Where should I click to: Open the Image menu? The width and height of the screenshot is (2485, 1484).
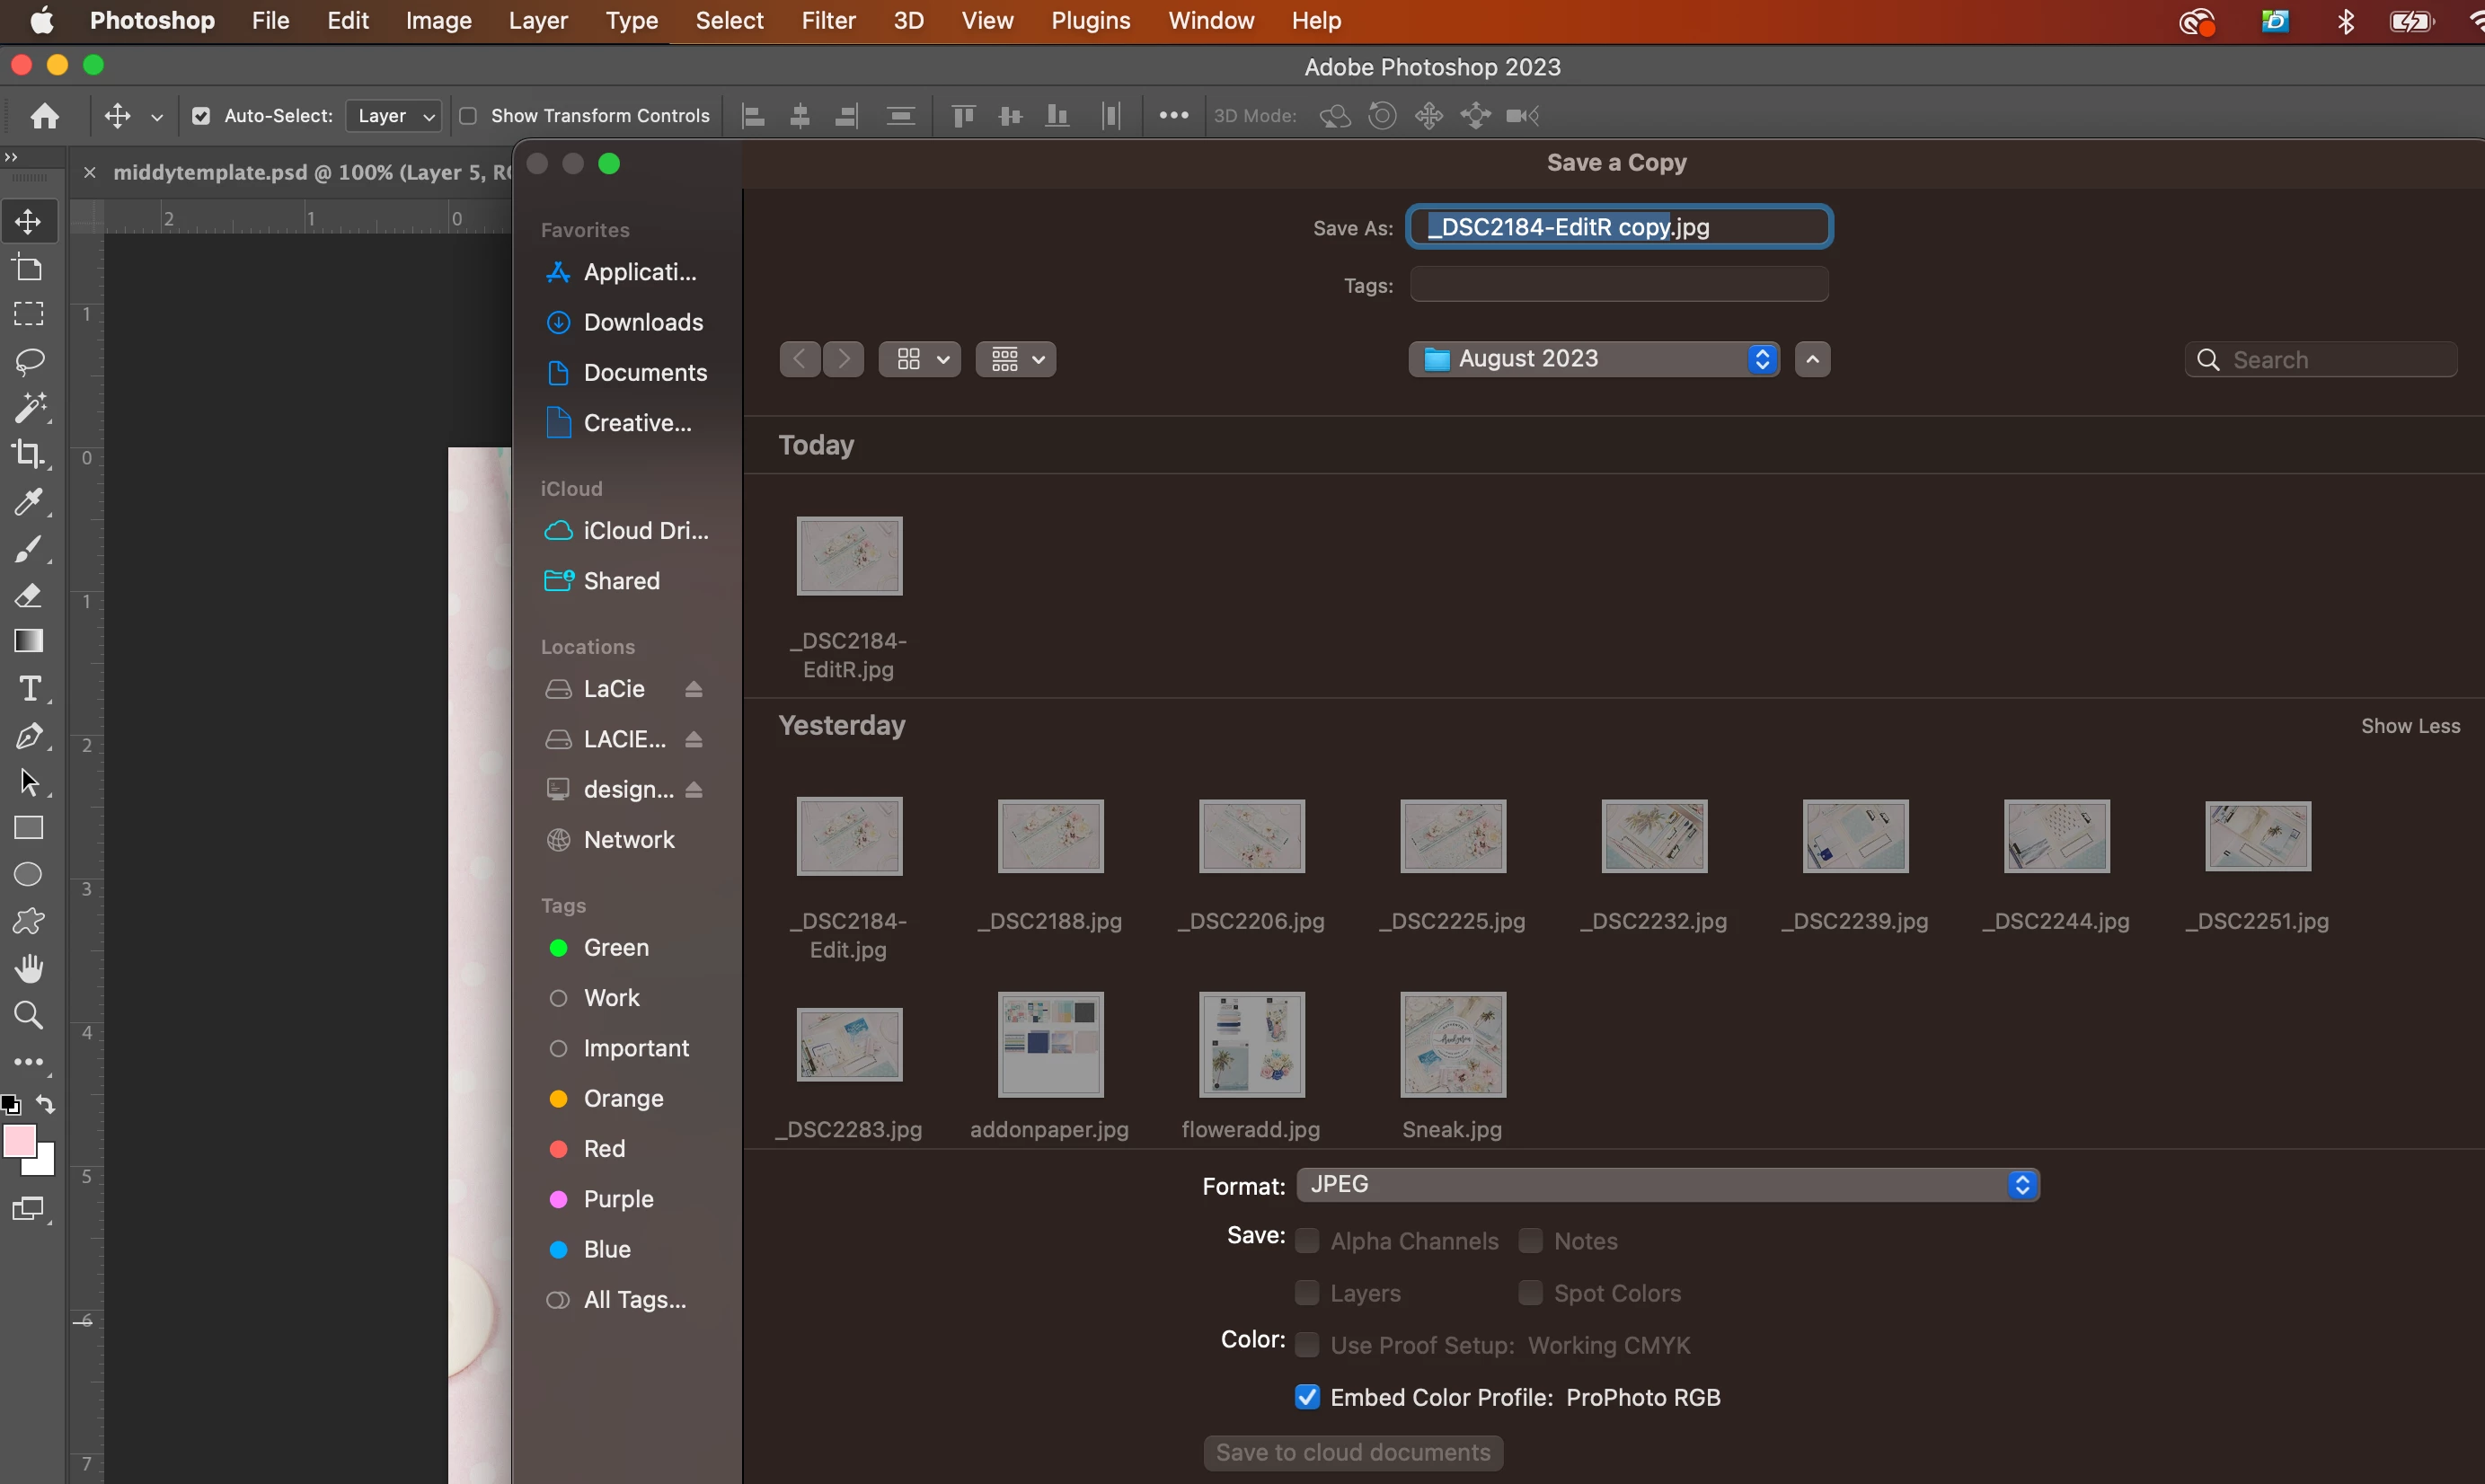pyautogui.click(x=438, y=21)
